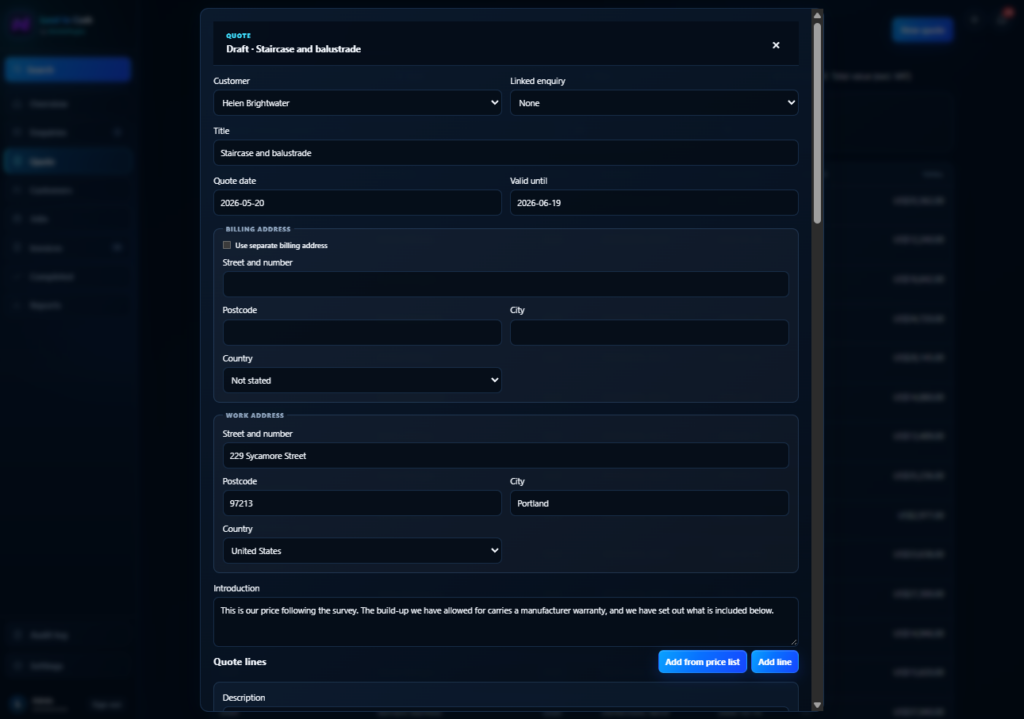Click the empty billing Postcode field
The height and width of the screenshot is (719, 1024).
pyautogui.click(x=362, y=332)
